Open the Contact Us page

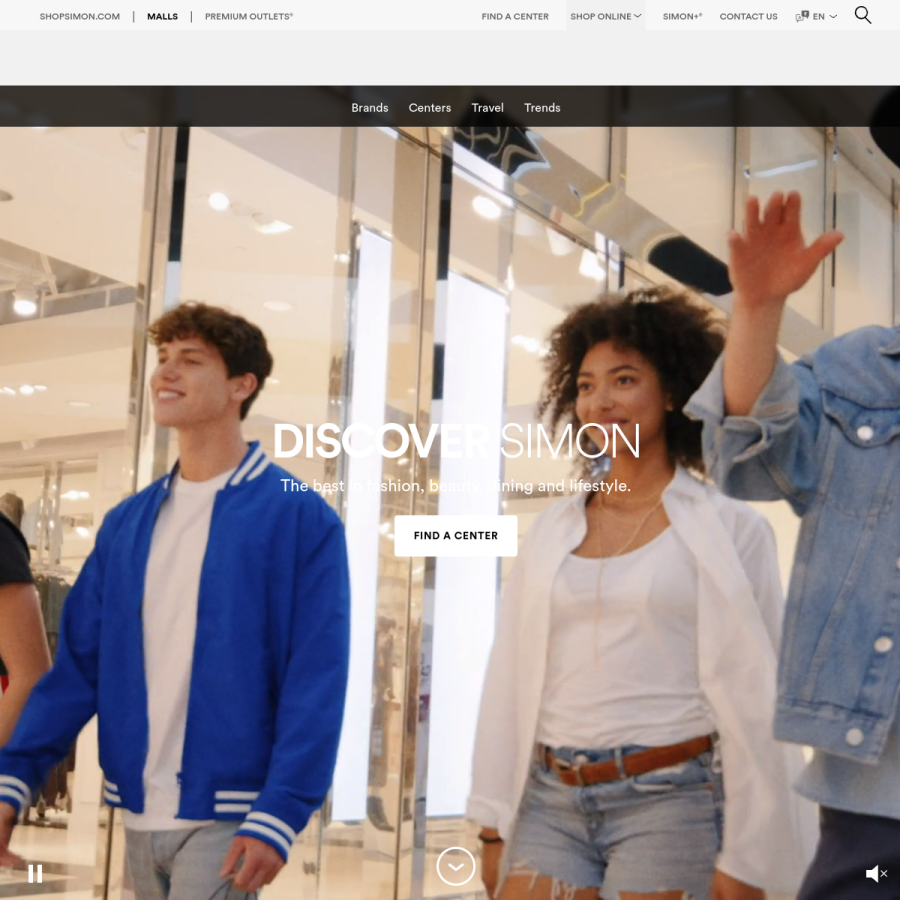(x=748, y=17)
